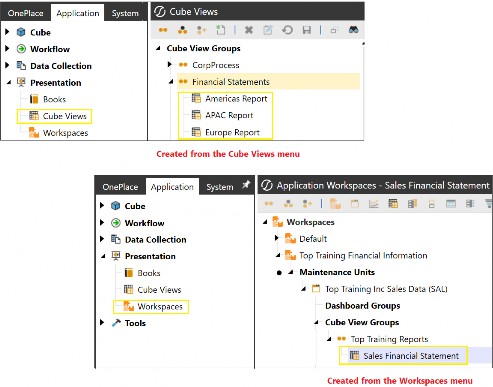Click the circular undo arrow in Cube Views toolbar
This screenshot has height=387, width=493.
tap(287, 30)
